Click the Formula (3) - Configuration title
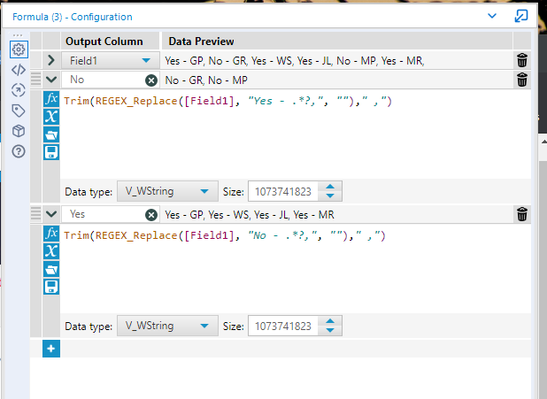 [x=72, y=17]
